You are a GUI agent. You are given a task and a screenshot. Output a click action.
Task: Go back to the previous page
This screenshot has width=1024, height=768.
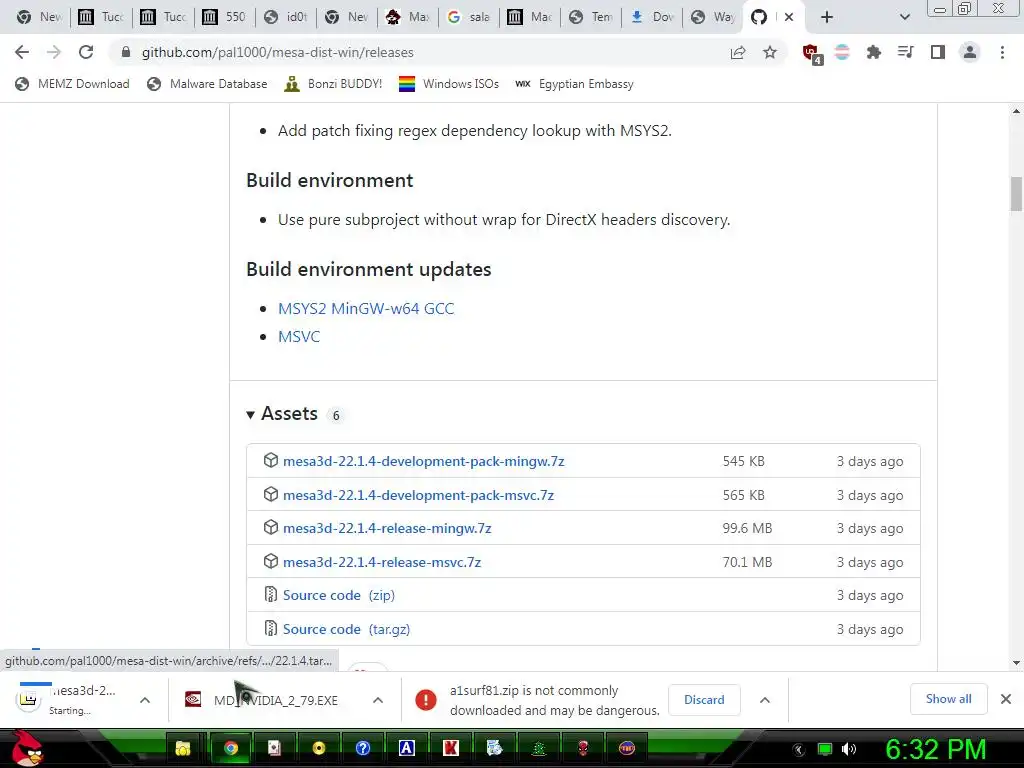22,52
